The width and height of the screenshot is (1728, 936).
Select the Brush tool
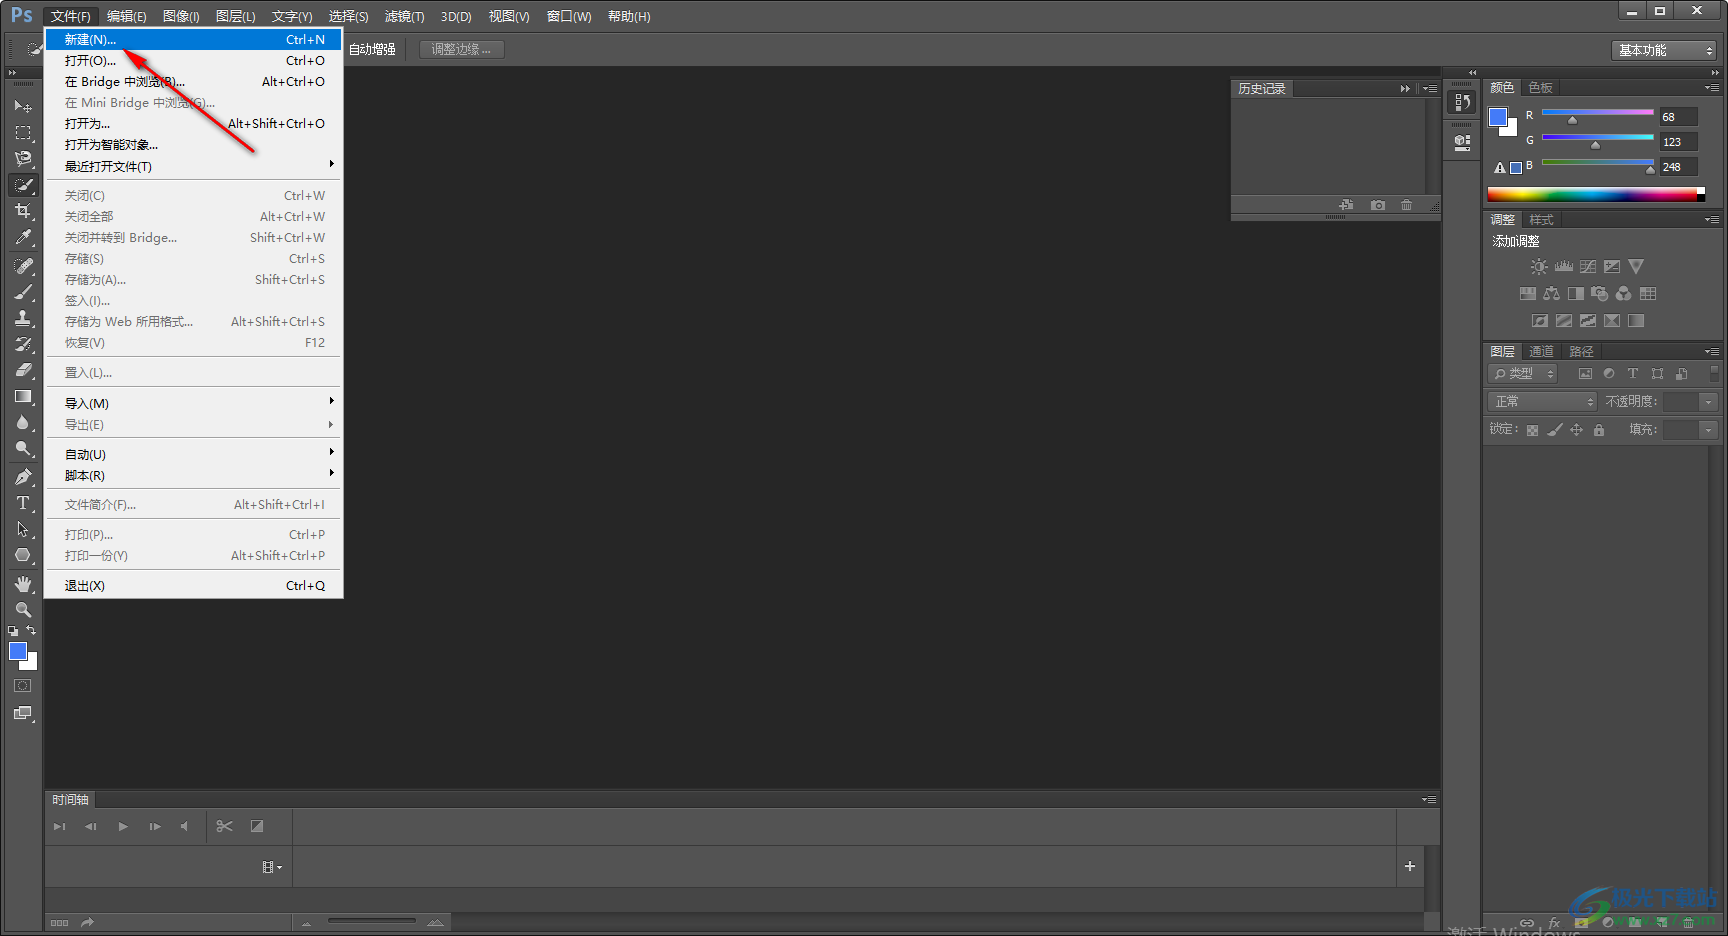[23, 292]
